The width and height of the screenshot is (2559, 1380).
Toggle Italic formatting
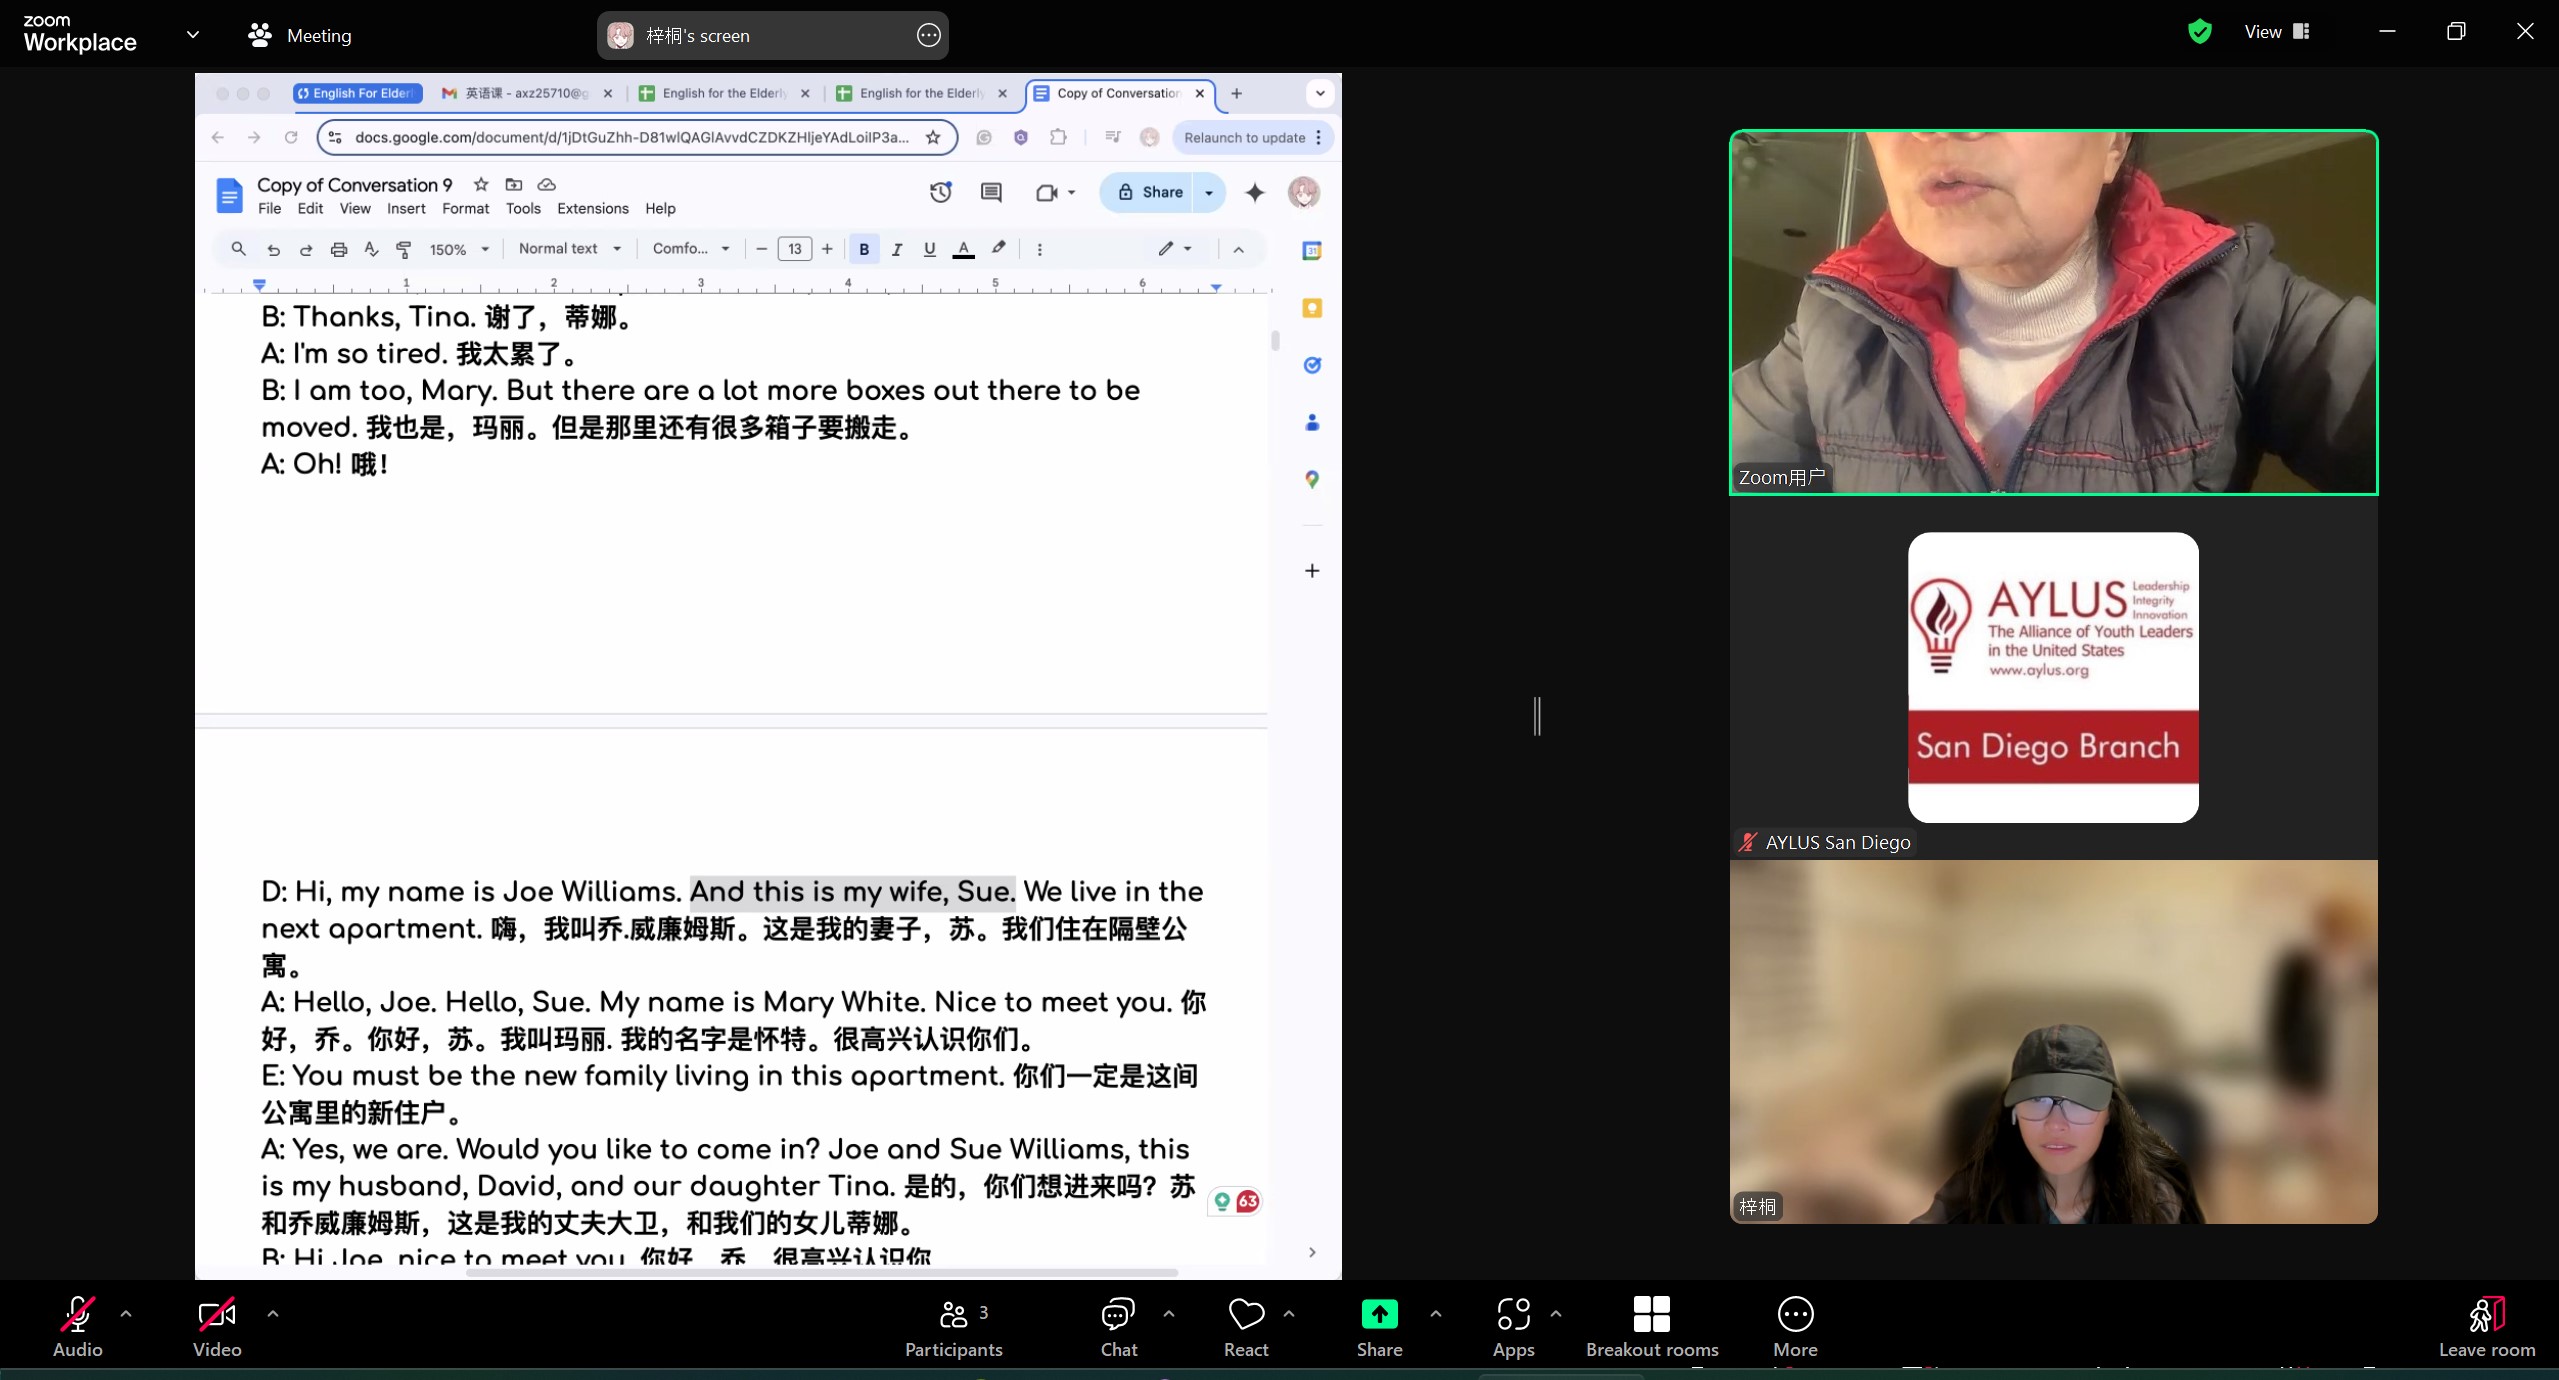[897, 249]
